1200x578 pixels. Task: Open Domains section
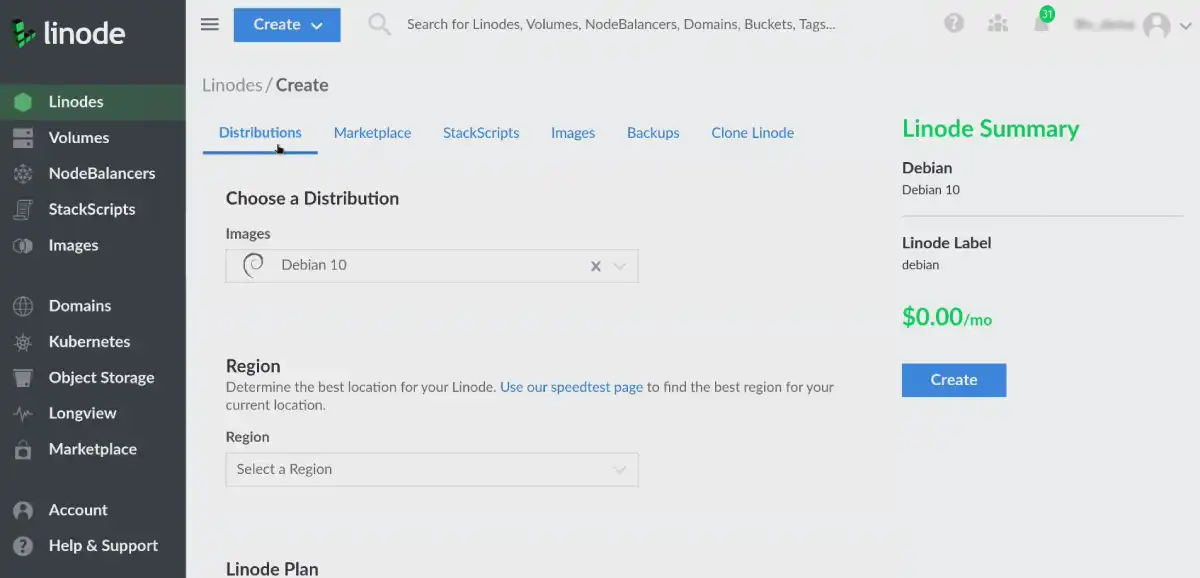pyautogui.click(x=93, y=306)
